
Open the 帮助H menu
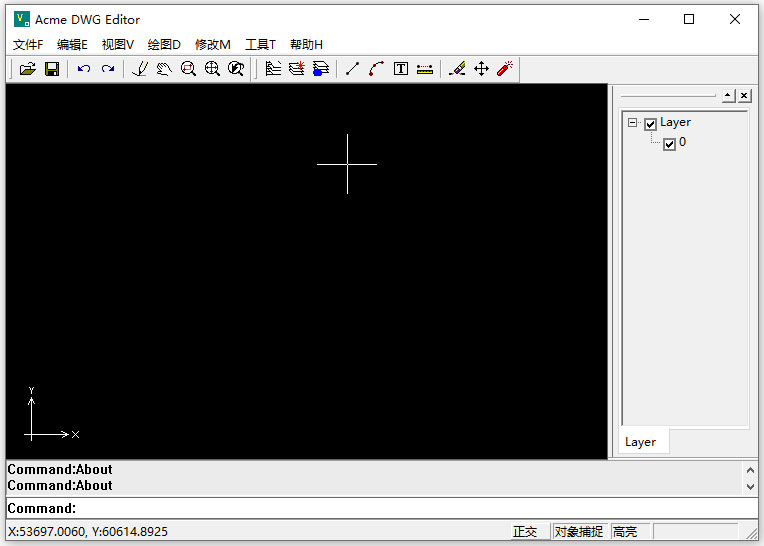[306, 45]
